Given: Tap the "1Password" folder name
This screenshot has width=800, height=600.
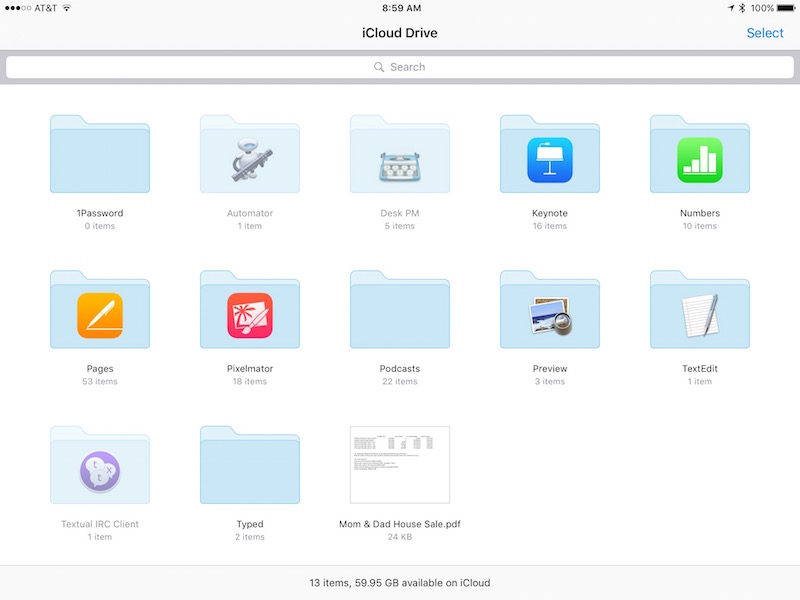Looking at the screenshot, I should (100, 213).
